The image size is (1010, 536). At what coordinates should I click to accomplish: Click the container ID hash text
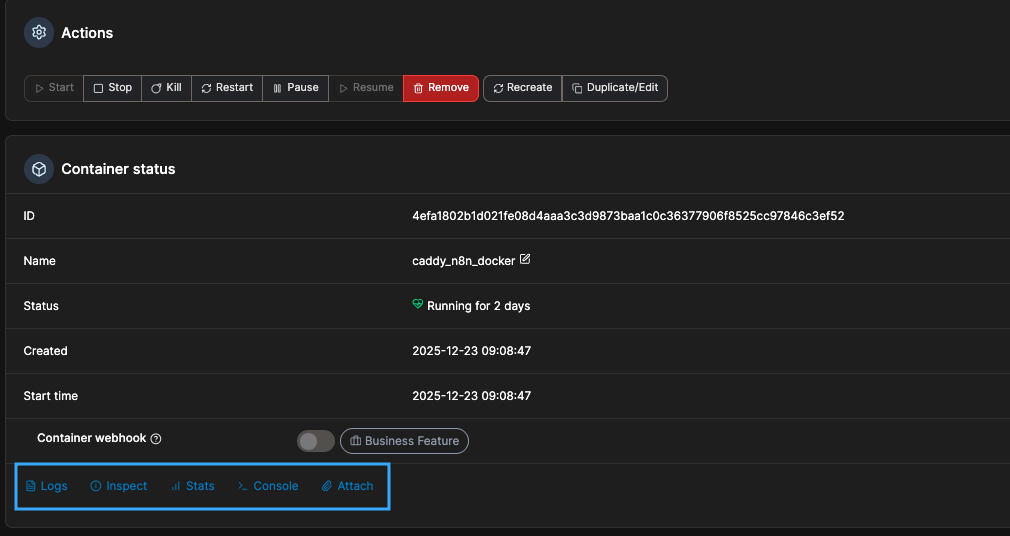click(628, 216)
